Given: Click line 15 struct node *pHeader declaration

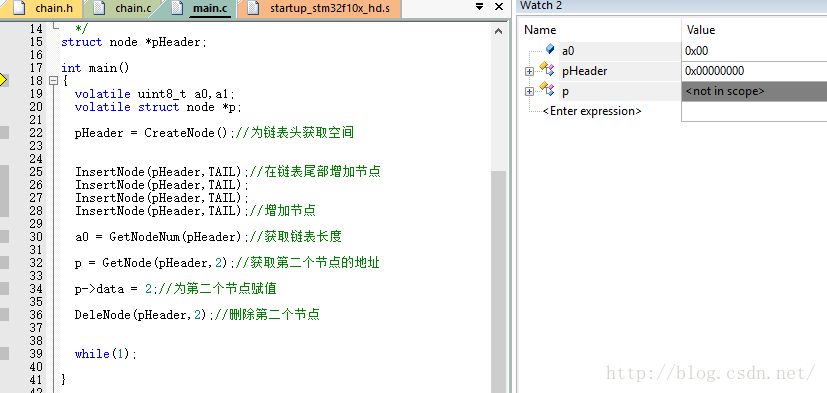Looking at the screenshot, I should [x=134, y=42].
